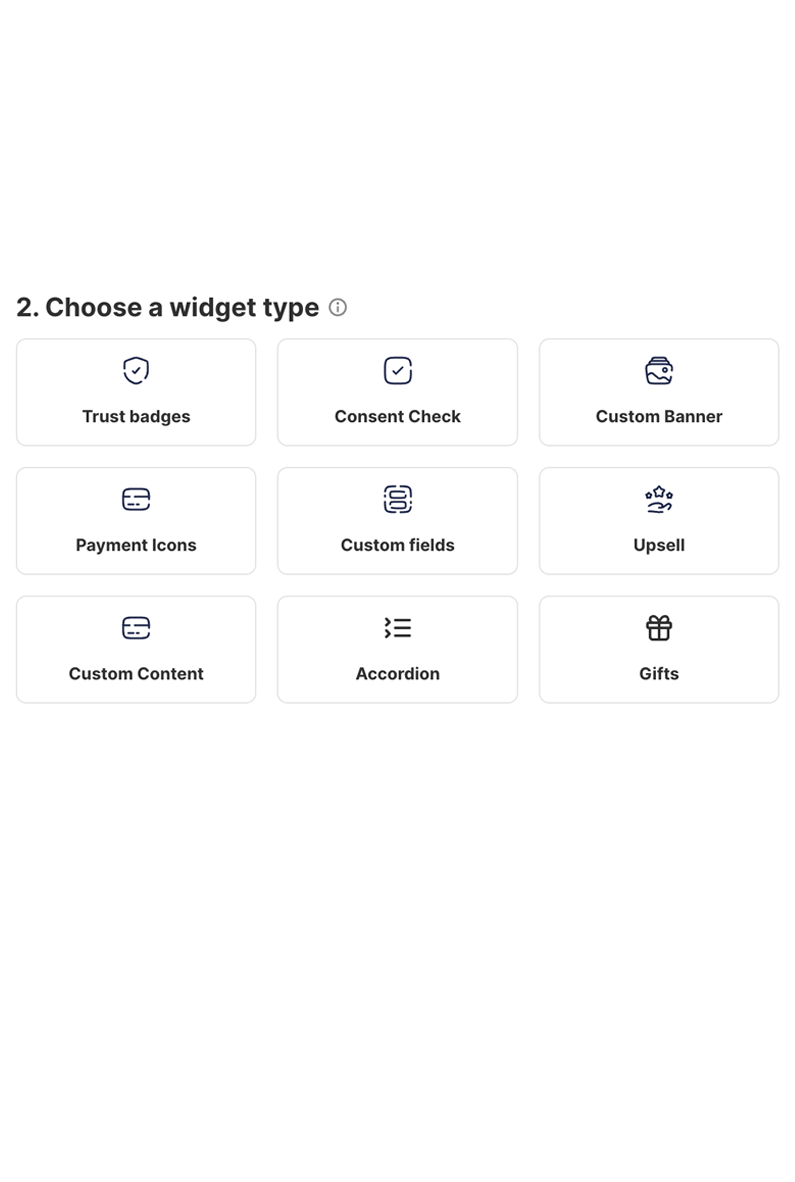
Task: Click the checkmark icon for Consent Check
Action: 398,371
